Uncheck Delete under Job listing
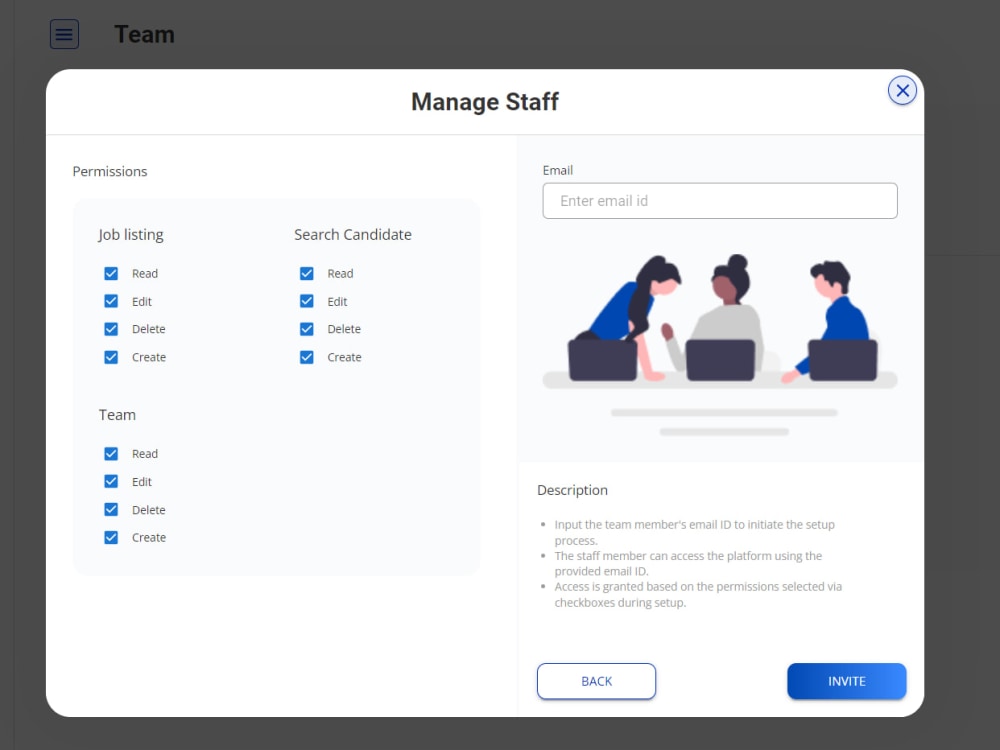This screenshot has width=1000, height=750. [x=111, y=329]
